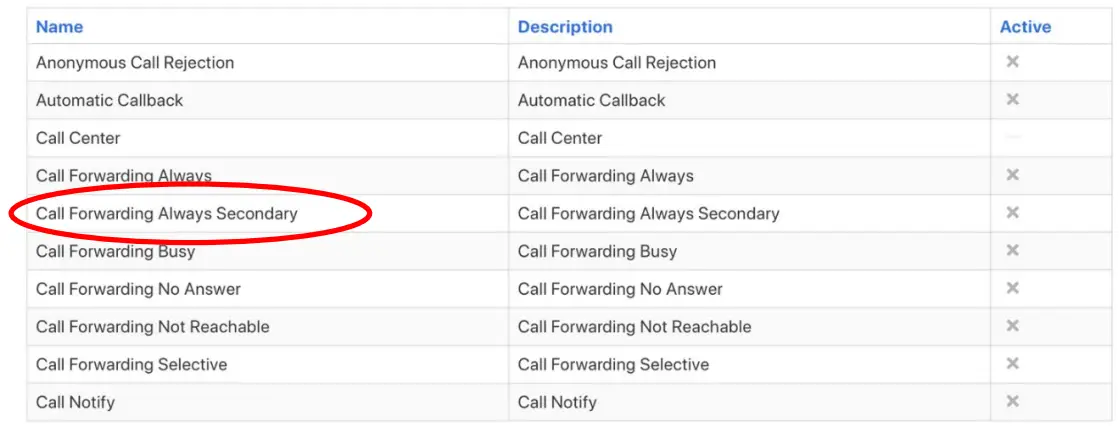This screenshot has height=426, width=1119.
Task: Click the X icon in Call Forwarding Busy row
Action: 1012,251
